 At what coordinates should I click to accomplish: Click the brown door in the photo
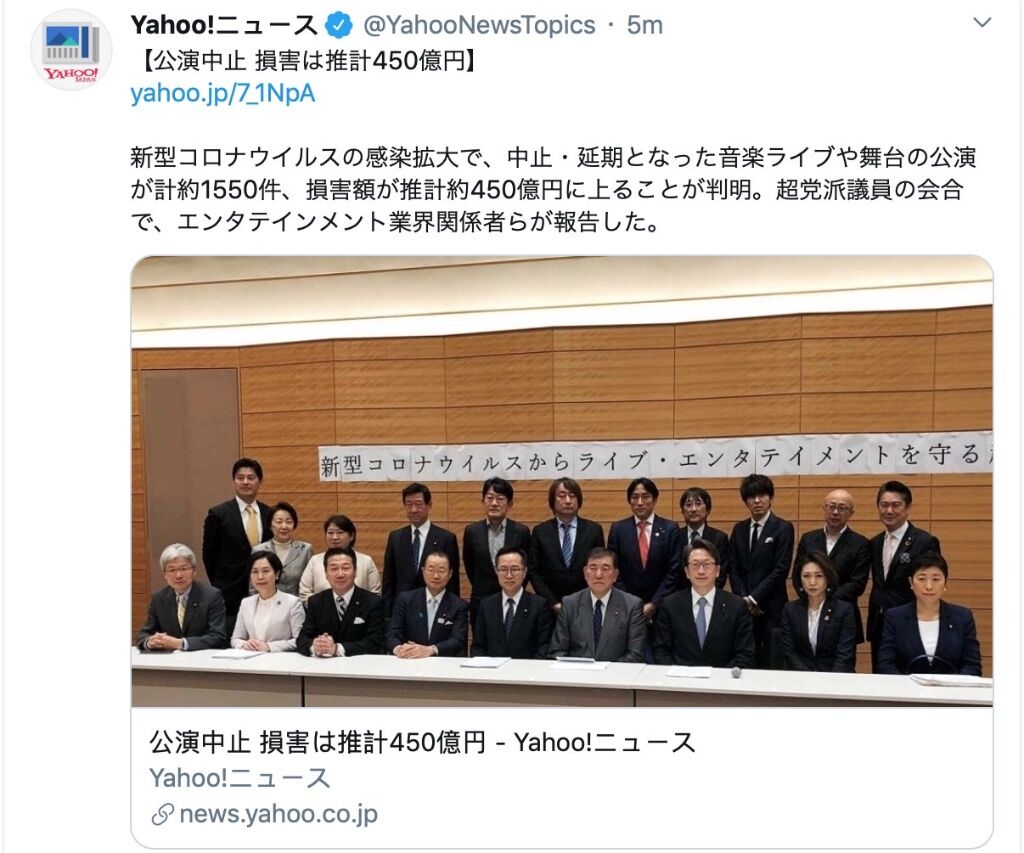coord(189,470)
